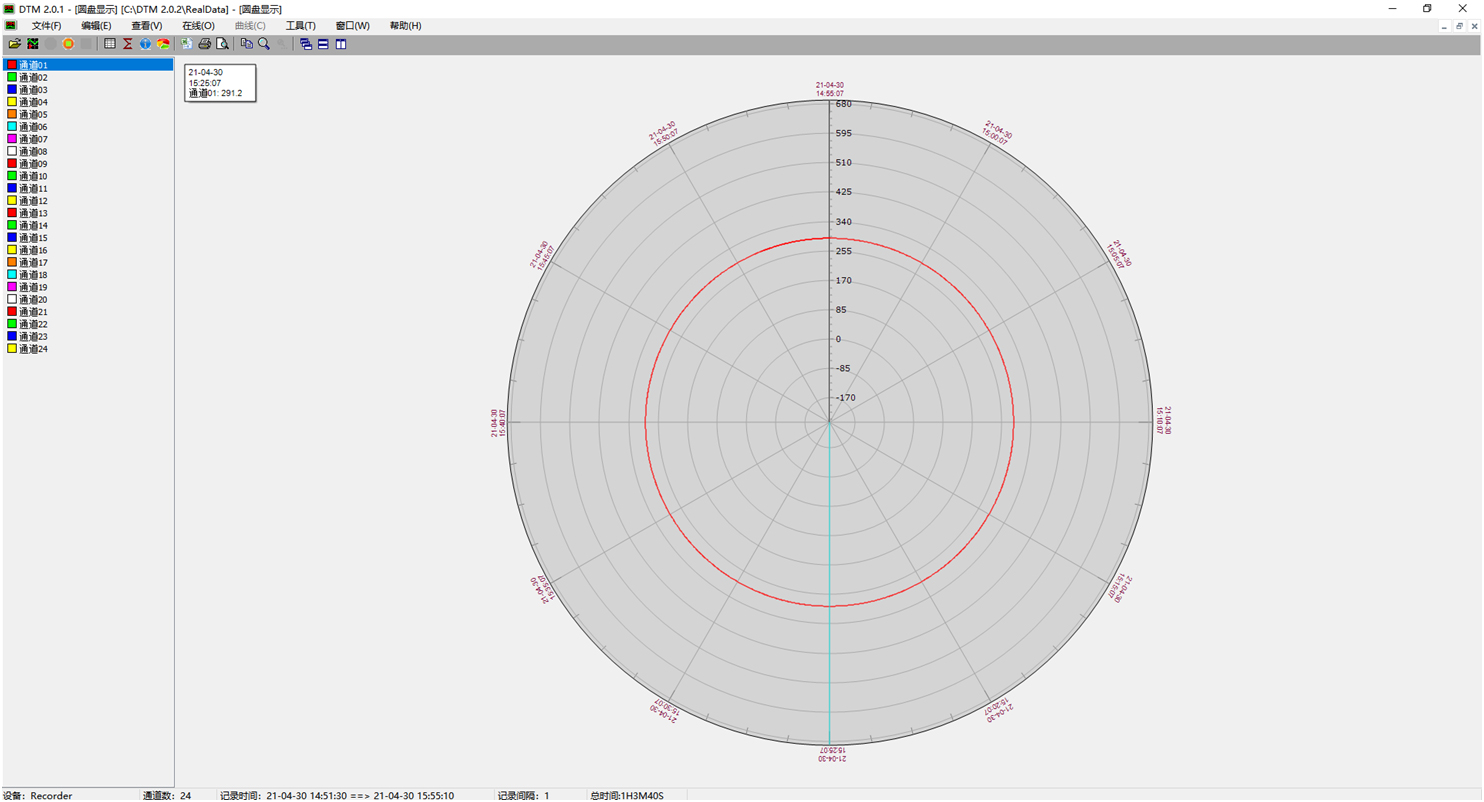Click the print preview icon

(222, 44)
